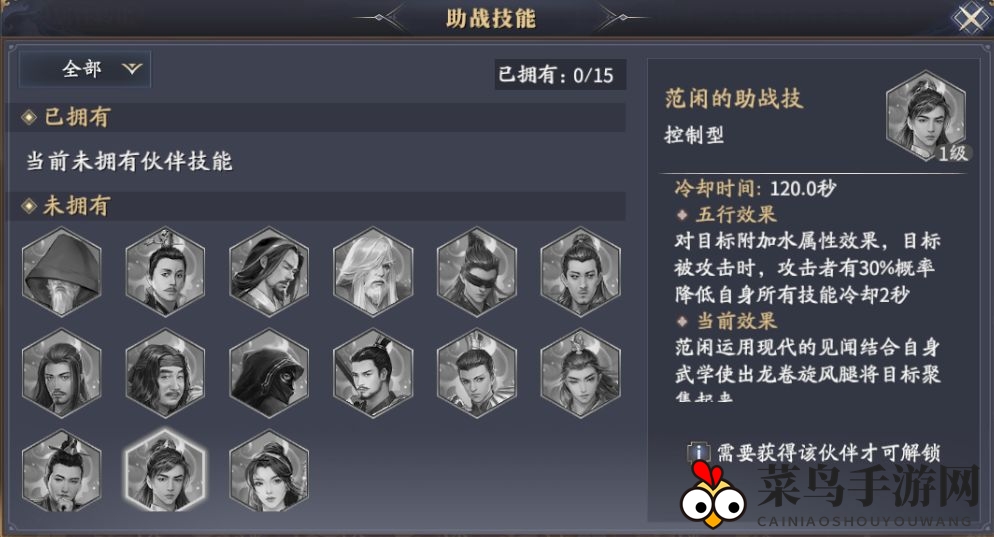Close the 助战技能 window
994x537 pixels.
(x=971, y=18)
